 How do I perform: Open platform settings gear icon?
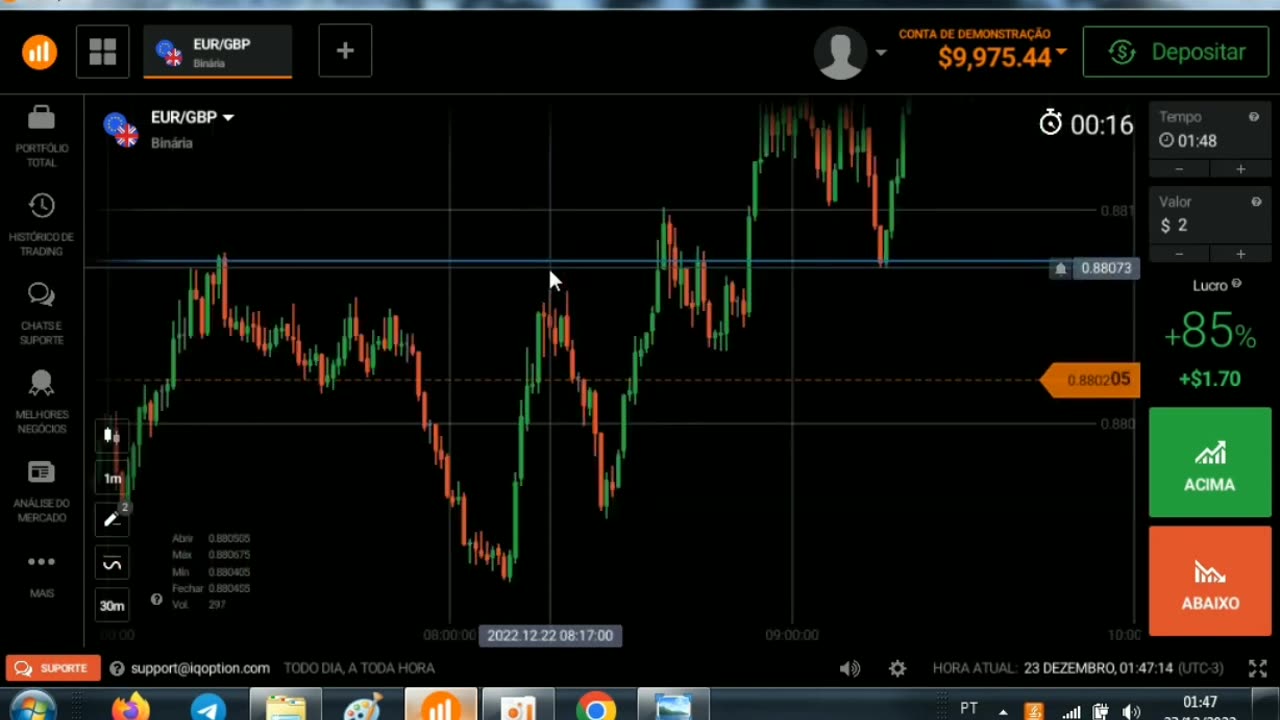coord(897,668)
